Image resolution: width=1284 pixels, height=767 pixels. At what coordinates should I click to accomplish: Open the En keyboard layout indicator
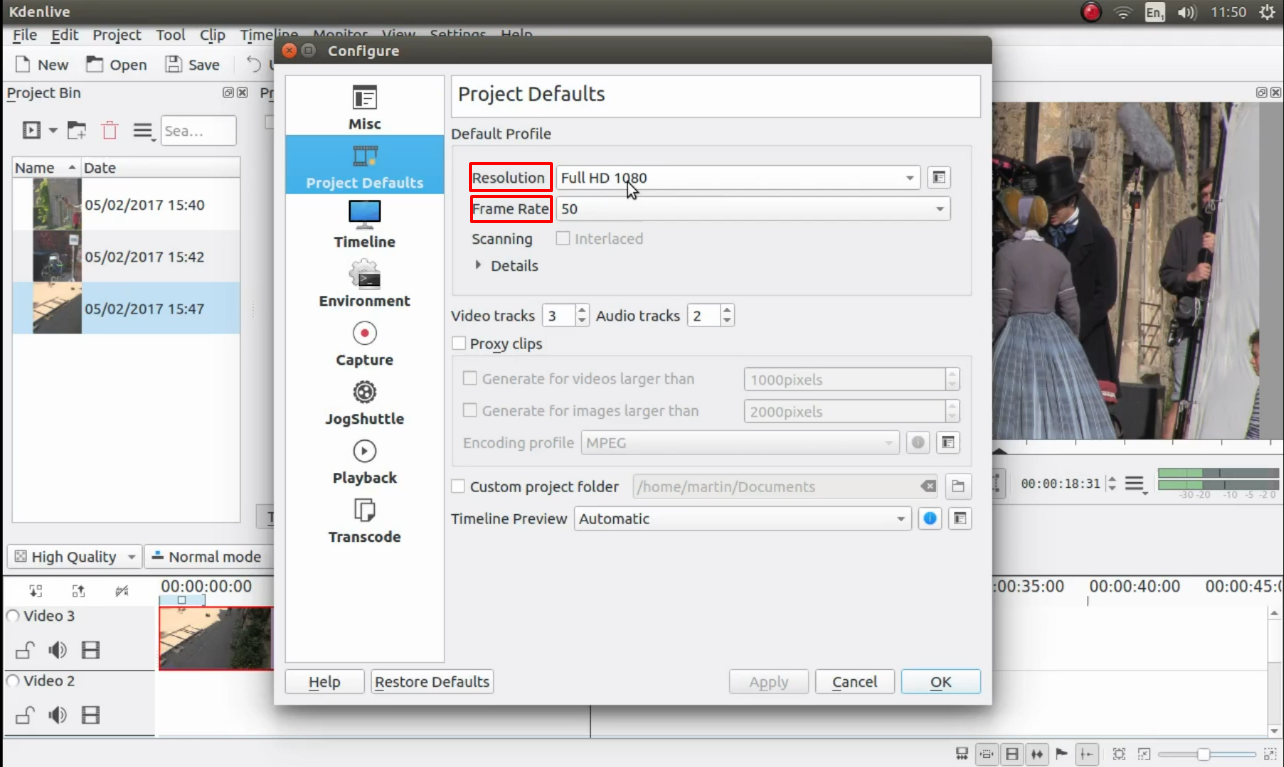tap(1155, 12)
